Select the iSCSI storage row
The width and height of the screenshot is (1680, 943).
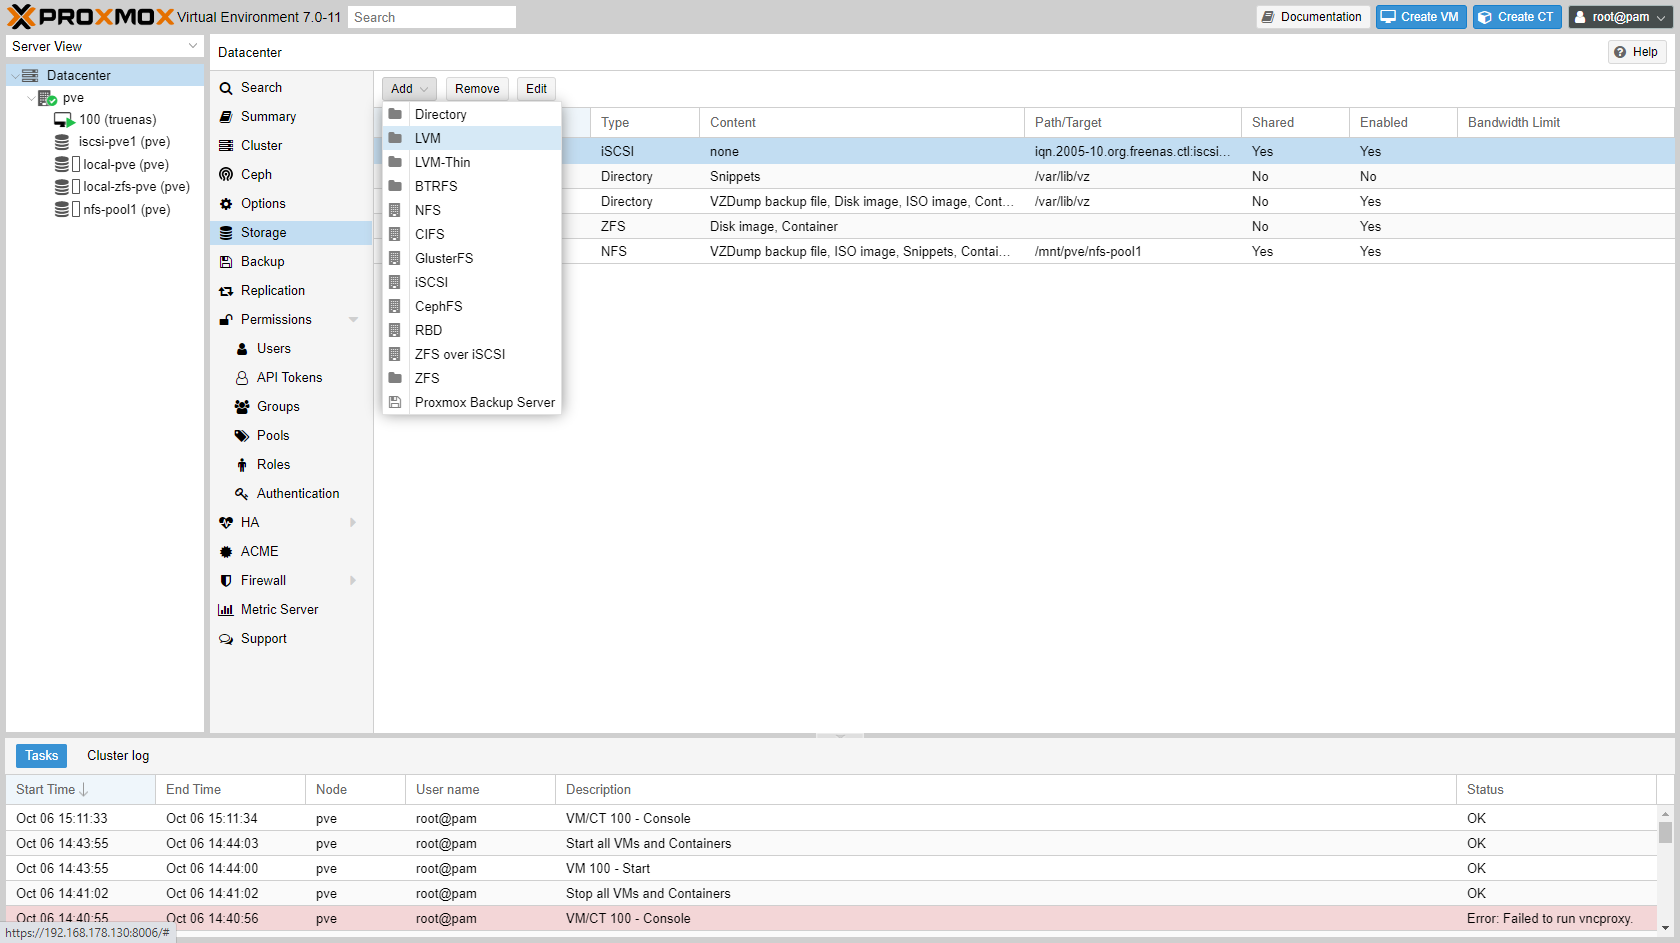click(1025, 152)
